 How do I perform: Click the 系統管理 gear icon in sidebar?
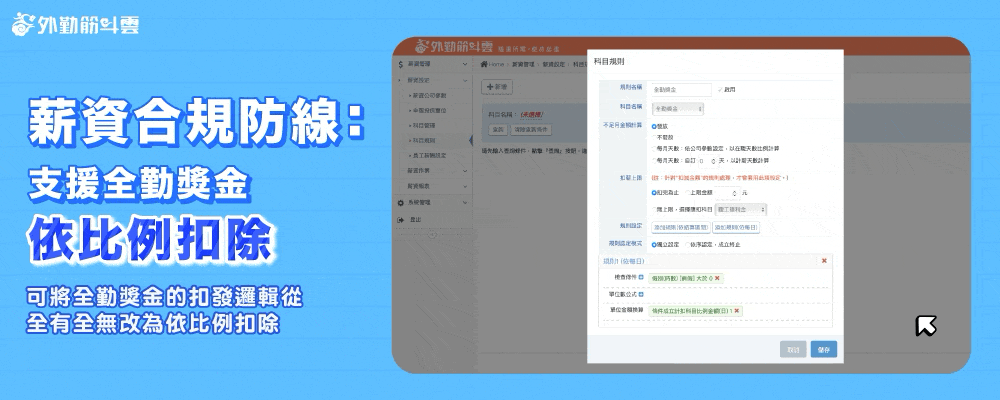[x=401, y=202]
